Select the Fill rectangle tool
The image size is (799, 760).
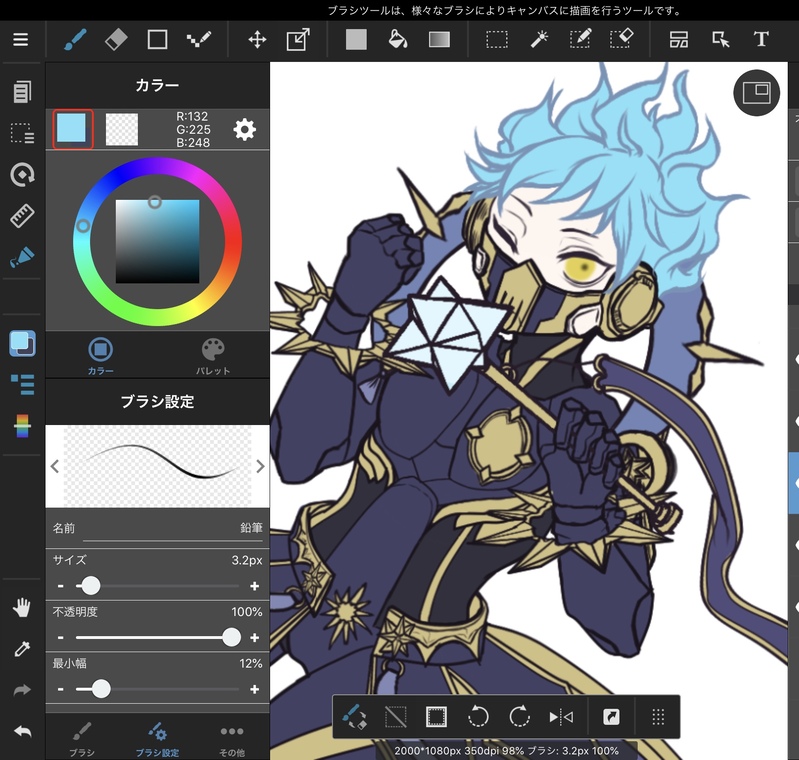click(356, 39)
